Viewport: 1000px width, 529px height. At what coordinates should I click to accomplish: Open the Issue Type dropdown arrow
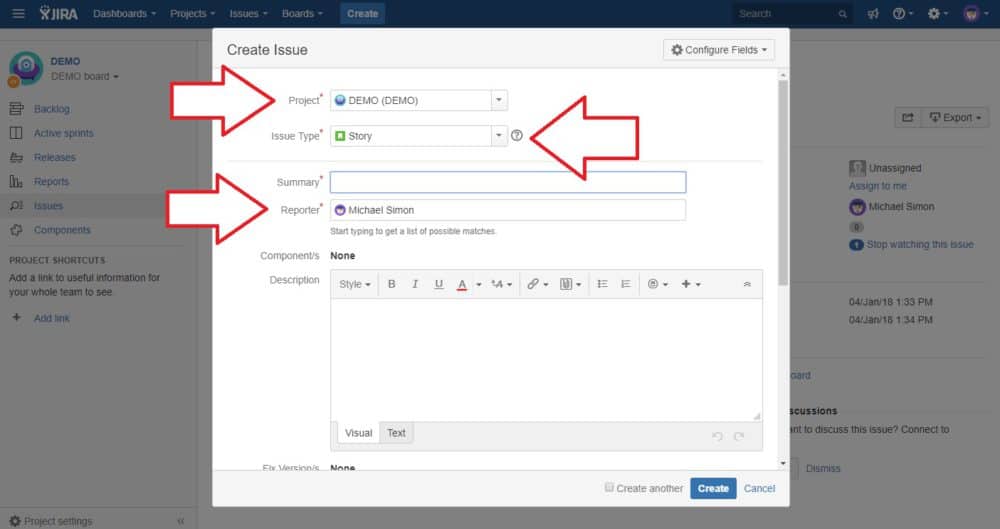[499, 135]
